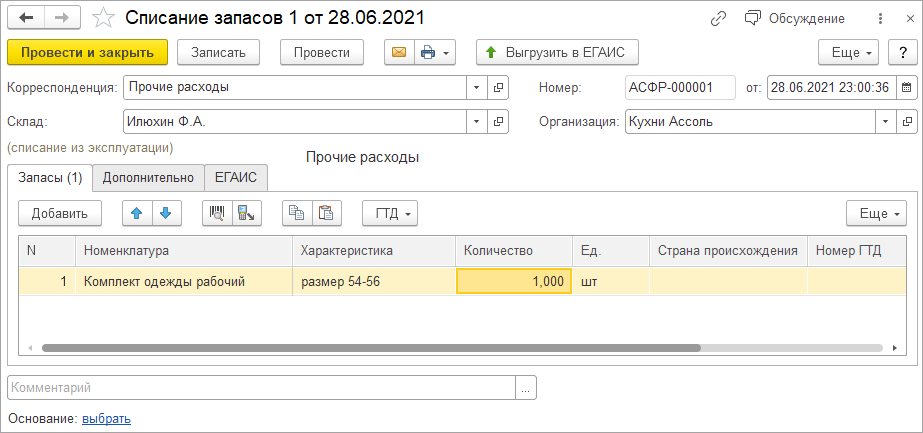The width and height of the screenshot is (923, 433).
Task: Open the printer icon print menu
Action: 435,52
